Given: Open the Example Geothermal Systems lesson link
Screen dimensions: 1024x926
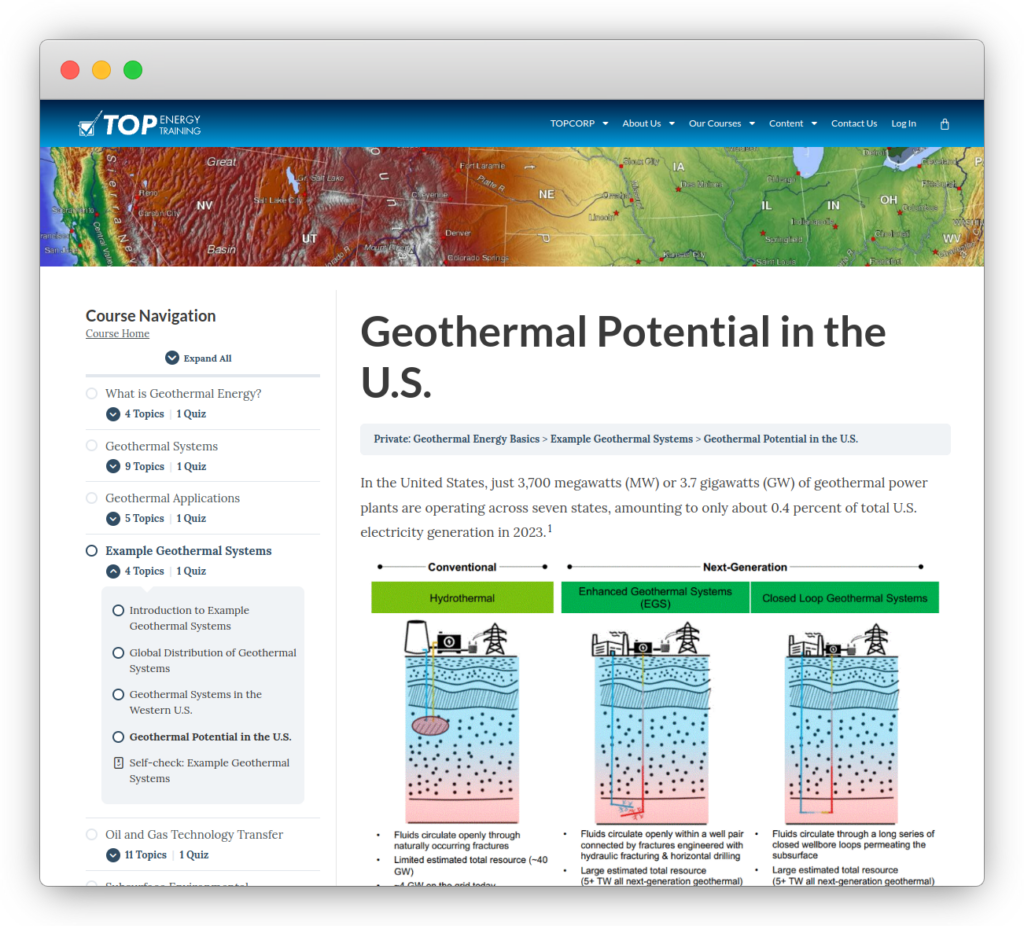Looking at the screenshot, I should pyautogui.click(x=188, y=551).
